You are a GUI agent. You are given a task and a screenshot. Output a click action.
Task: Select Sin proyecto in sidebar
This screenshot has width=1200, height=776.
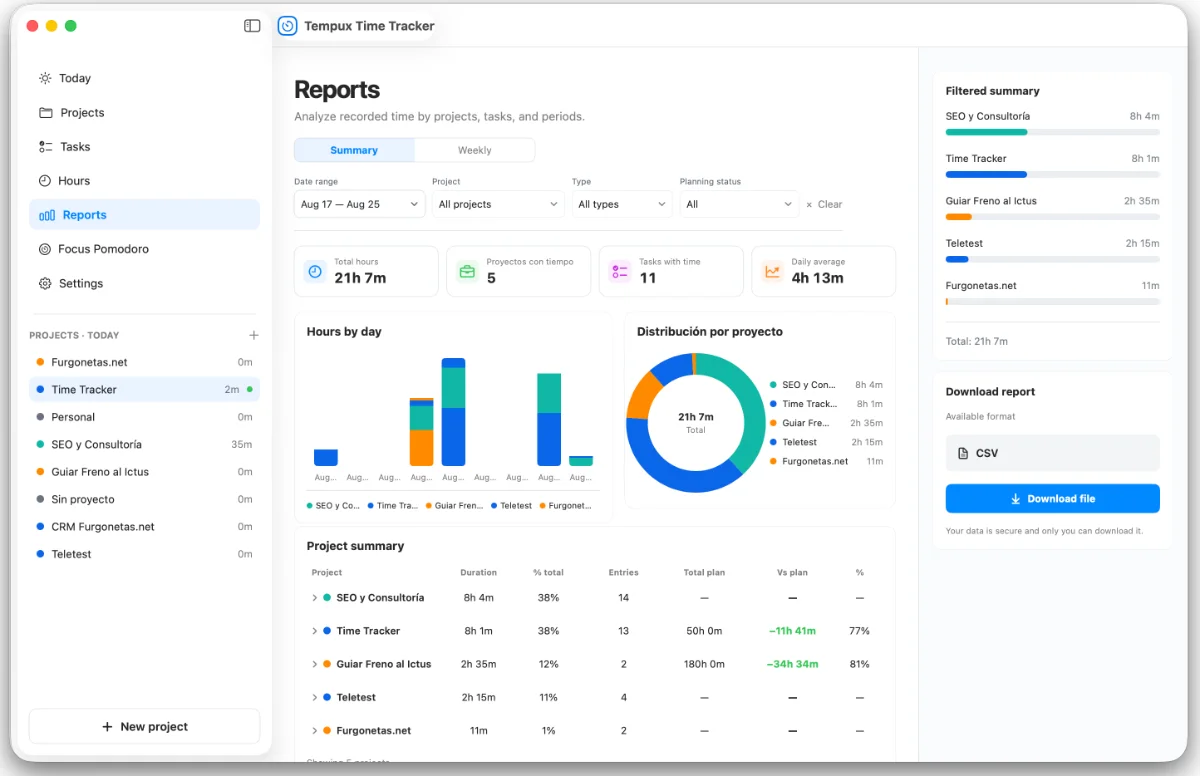point(144,499)
